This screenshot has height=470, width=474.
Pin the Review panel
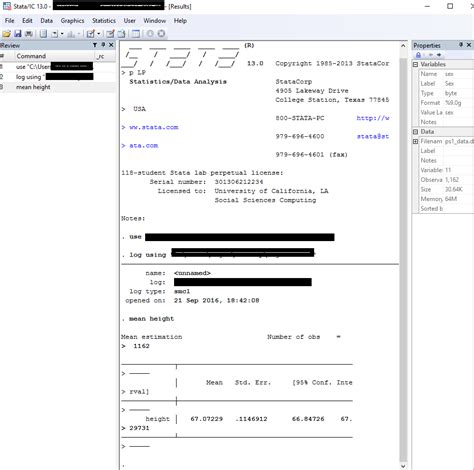point(103,45)
